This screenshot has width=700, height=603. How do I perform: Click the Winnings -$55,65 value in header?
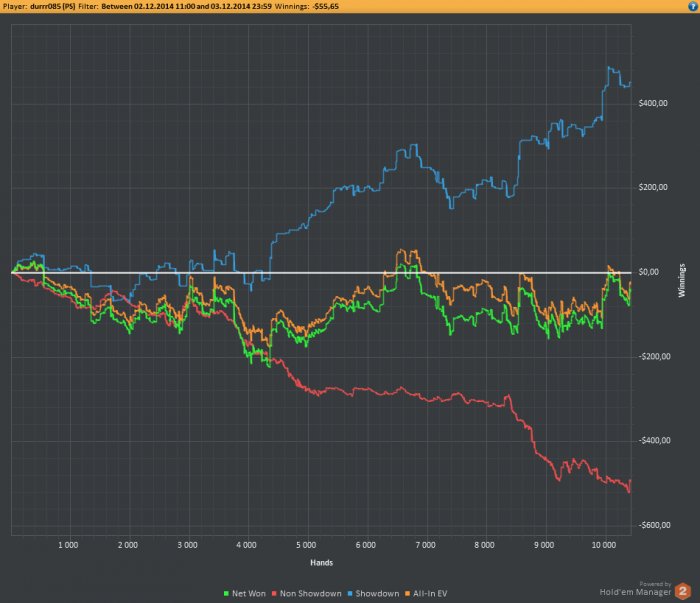[x=307, y=6]
